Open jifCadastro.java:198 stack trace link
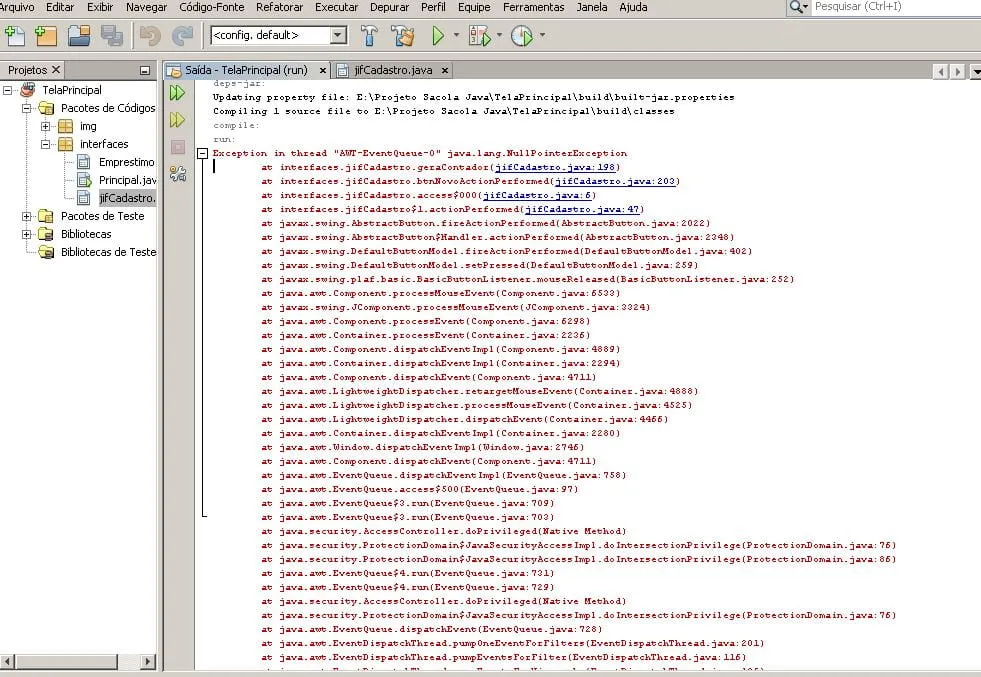 (x=556, y=167)
